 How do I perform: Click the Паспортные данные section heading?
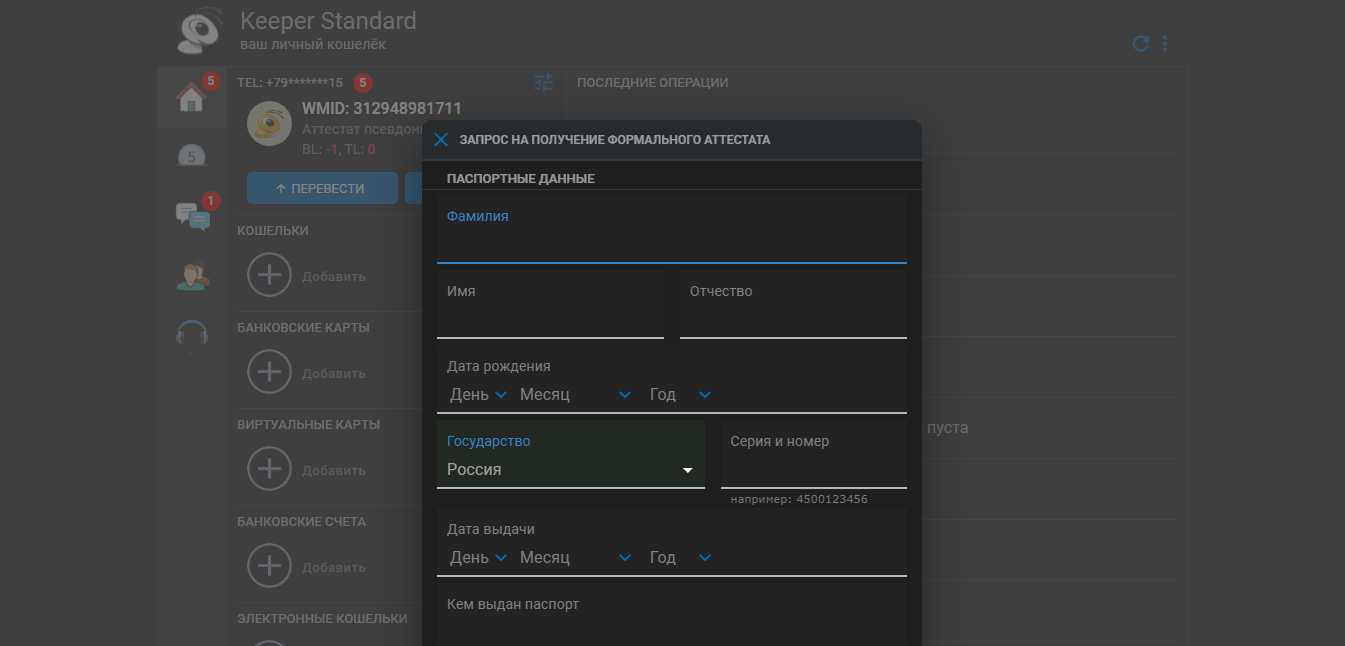pos(521,179)
